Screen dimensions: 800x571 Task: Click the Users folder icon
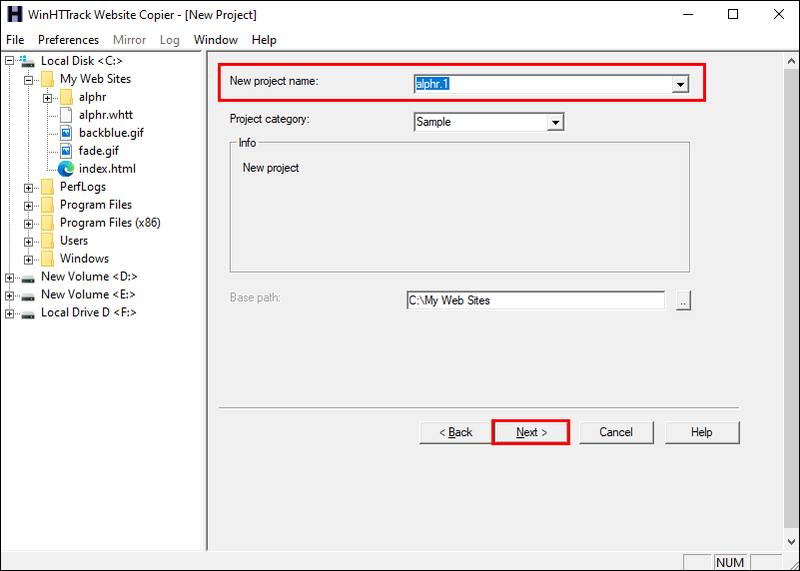click(47, 241)
